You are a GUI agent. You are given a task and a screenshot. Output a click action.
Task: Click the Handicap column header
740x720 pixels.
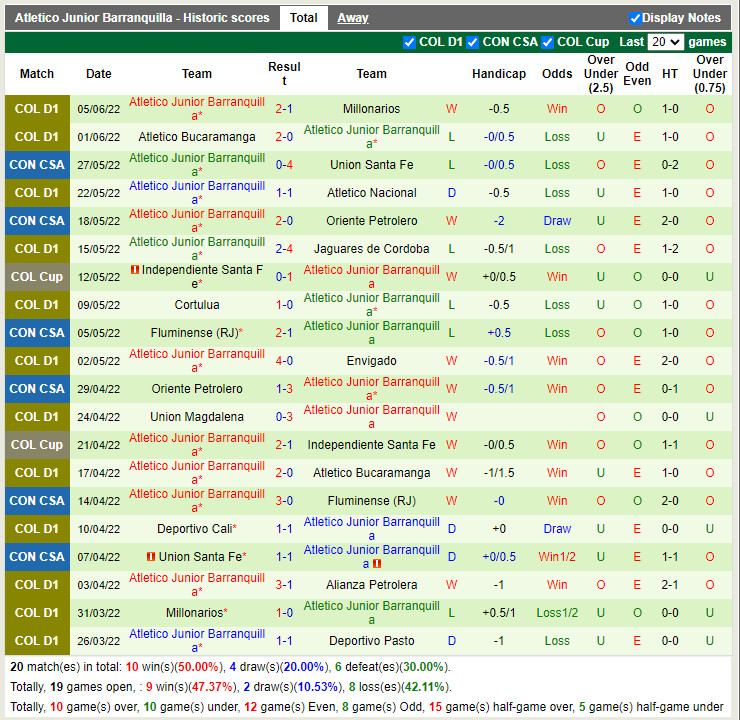(x=498, y=74)
